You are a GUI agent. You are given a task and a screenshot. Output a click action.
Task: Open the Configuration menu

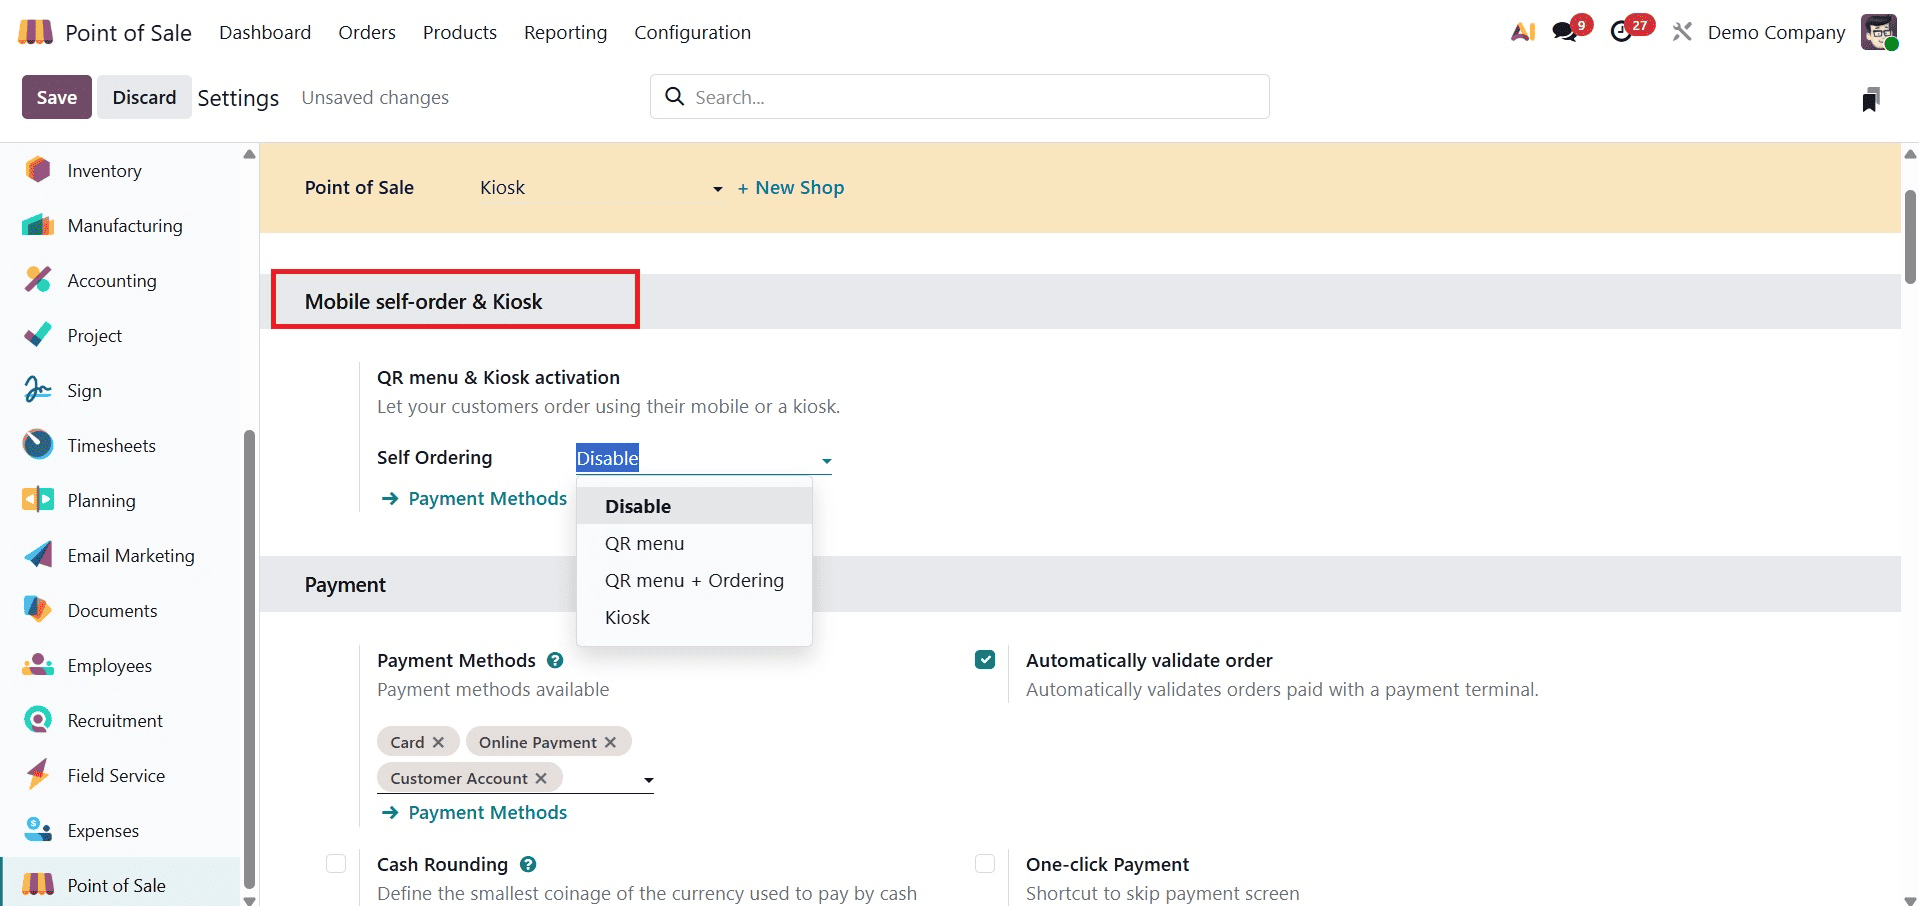pyautogui.click(x=692, y=32)
